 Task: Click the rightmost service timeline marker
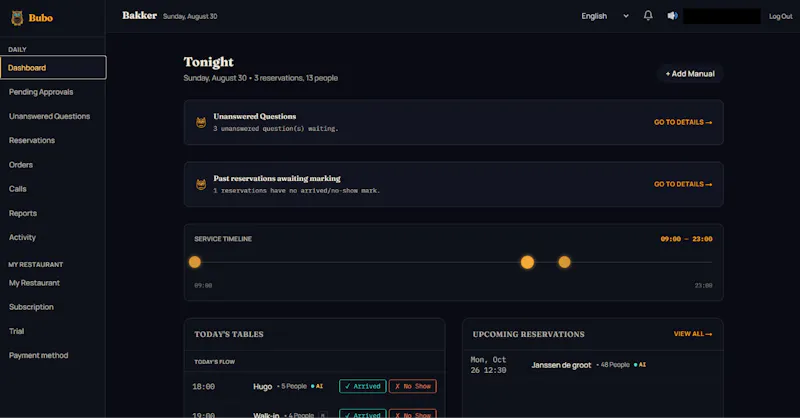coord(564,262)
